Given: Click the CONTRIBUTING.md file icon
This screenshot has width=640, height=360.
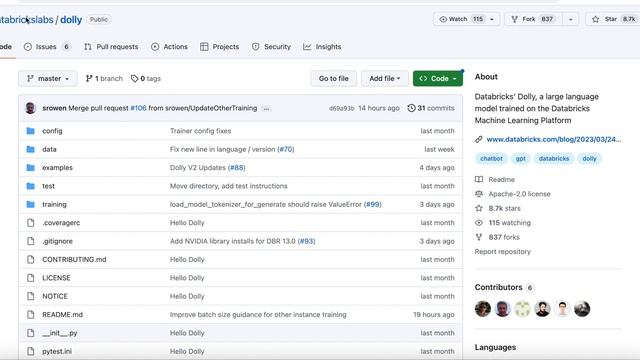Looking at the screenshot, I should [x=31, y=259].
